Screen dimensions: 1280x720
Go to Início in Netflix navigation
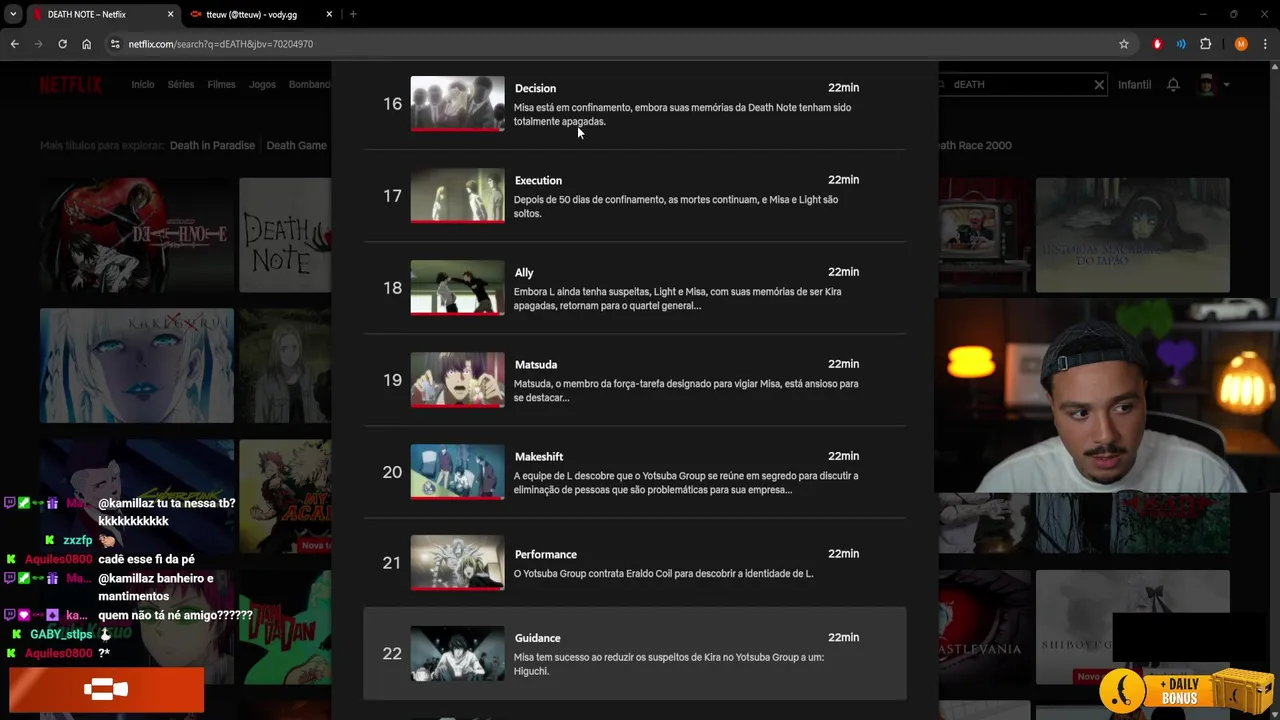(x=143, y=84)
